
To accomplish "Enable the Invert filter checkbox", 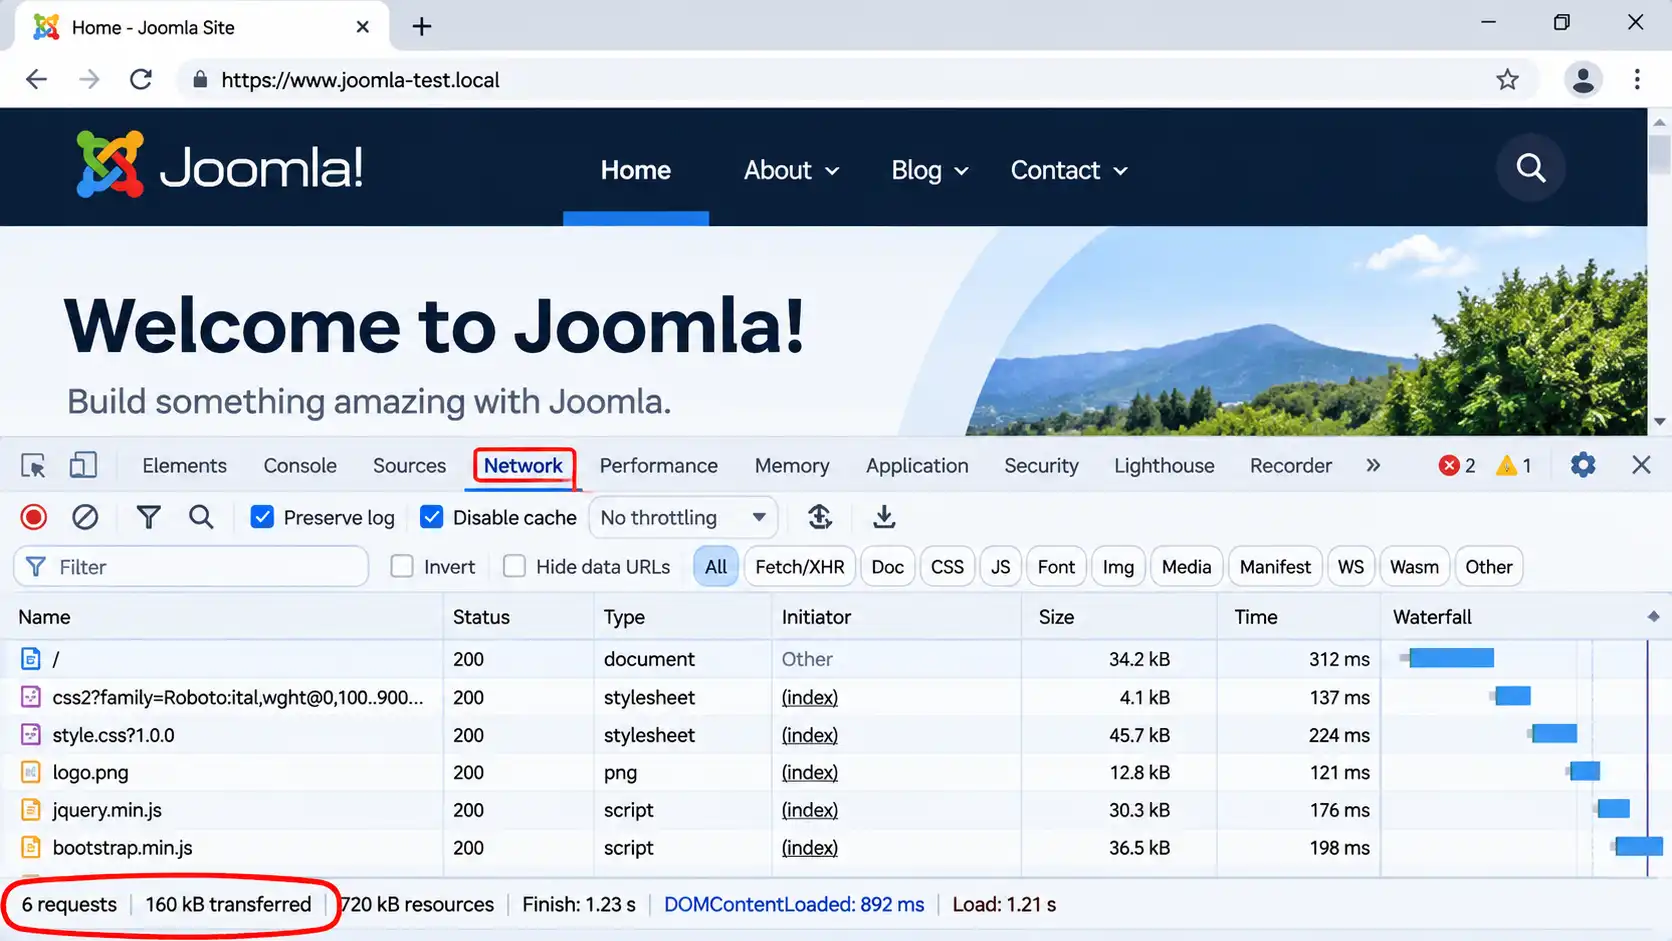I will pyautogui.click(x=402, y=567).
